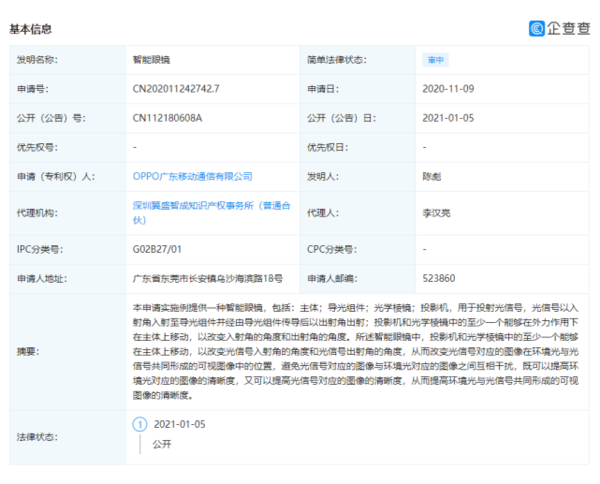Click the 代理机构 field label

click(37, 213)
